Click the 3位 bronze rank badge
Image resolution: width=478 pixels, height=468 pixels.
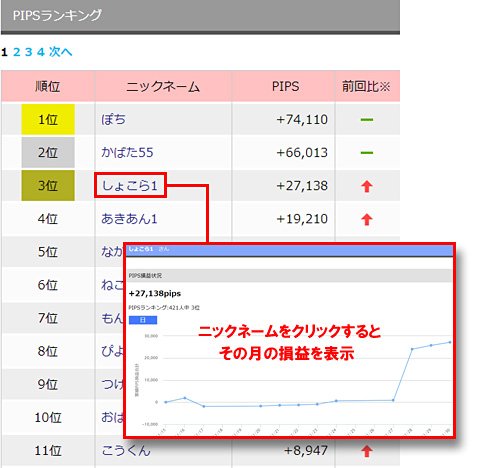pos(48,186)
